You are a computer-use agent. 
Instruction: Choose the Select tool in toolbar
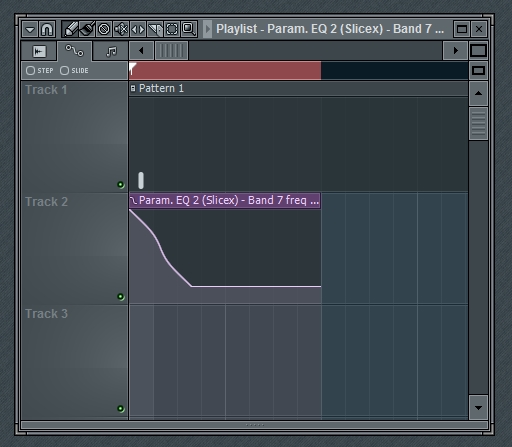pos(172,29)
